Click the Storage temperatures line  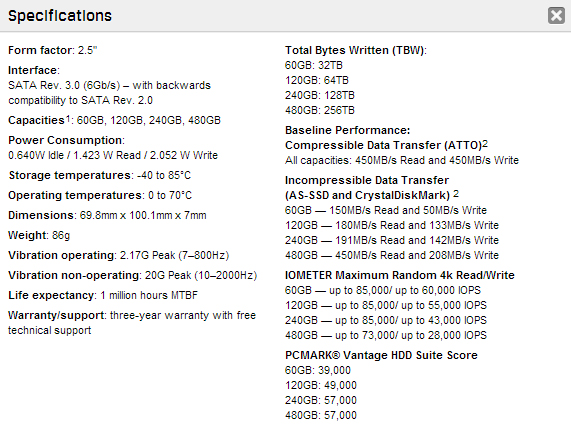(x=99, y=176)
